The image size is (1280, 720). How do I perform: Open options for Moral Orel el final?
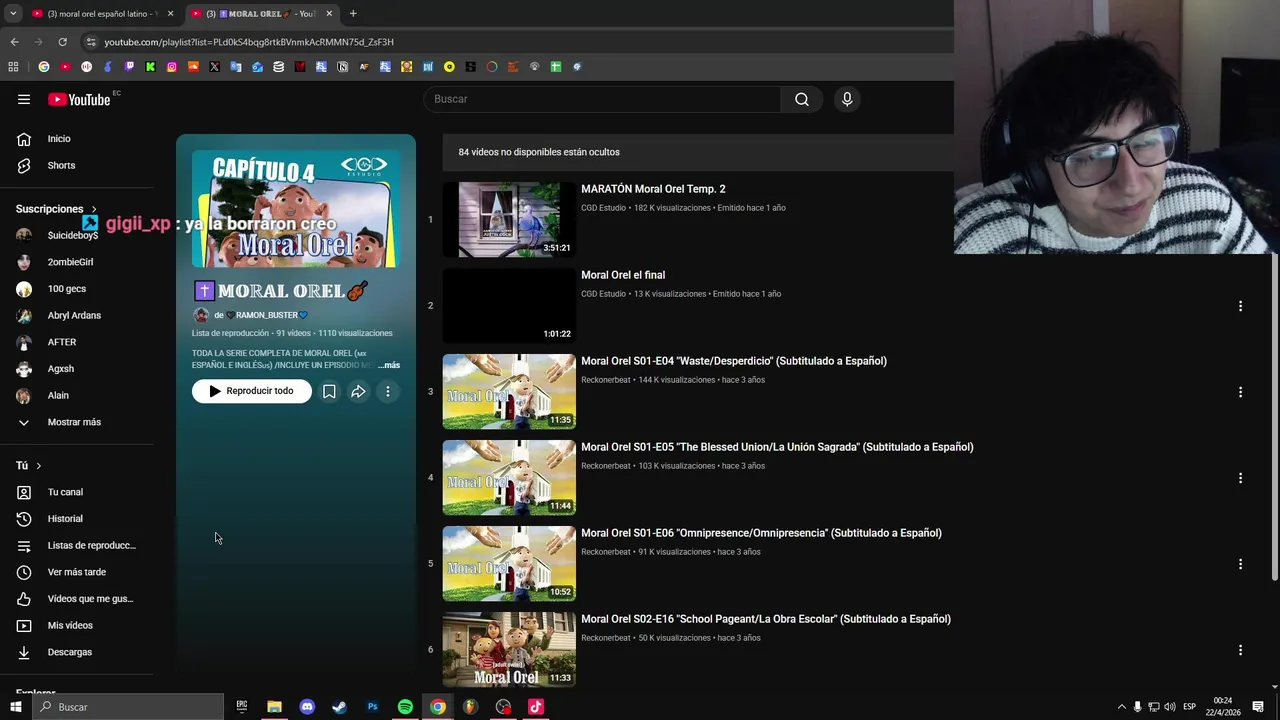click(x=1240, y=306)
